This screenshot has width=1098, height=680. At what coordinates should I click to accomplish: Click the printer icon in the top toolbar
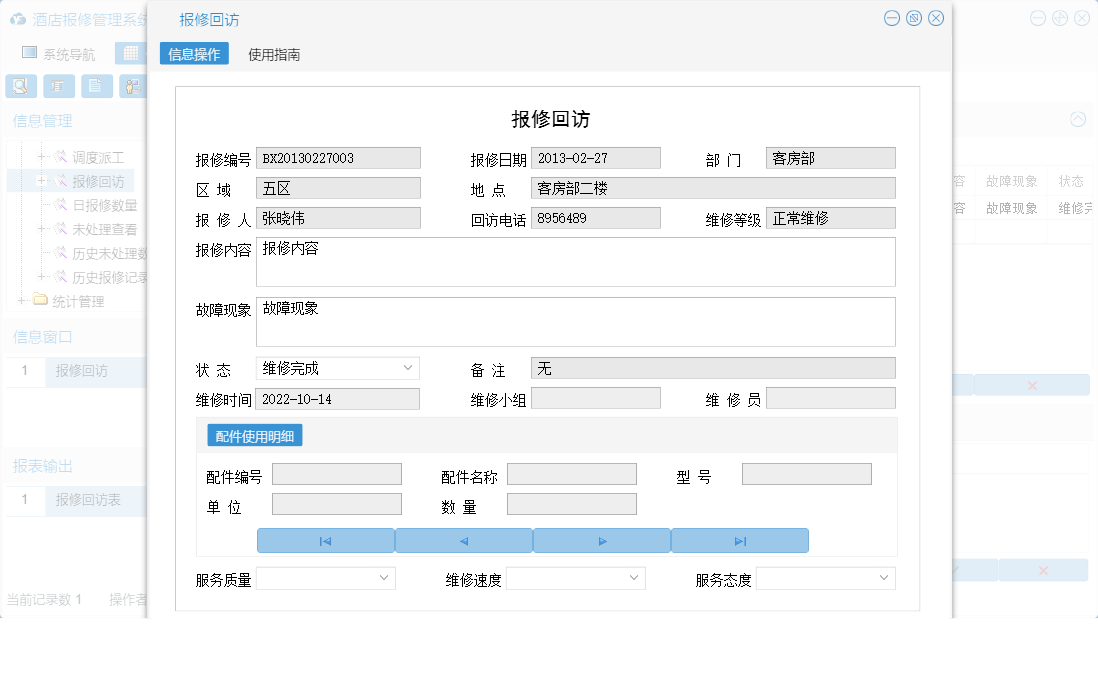click(59, 86)
